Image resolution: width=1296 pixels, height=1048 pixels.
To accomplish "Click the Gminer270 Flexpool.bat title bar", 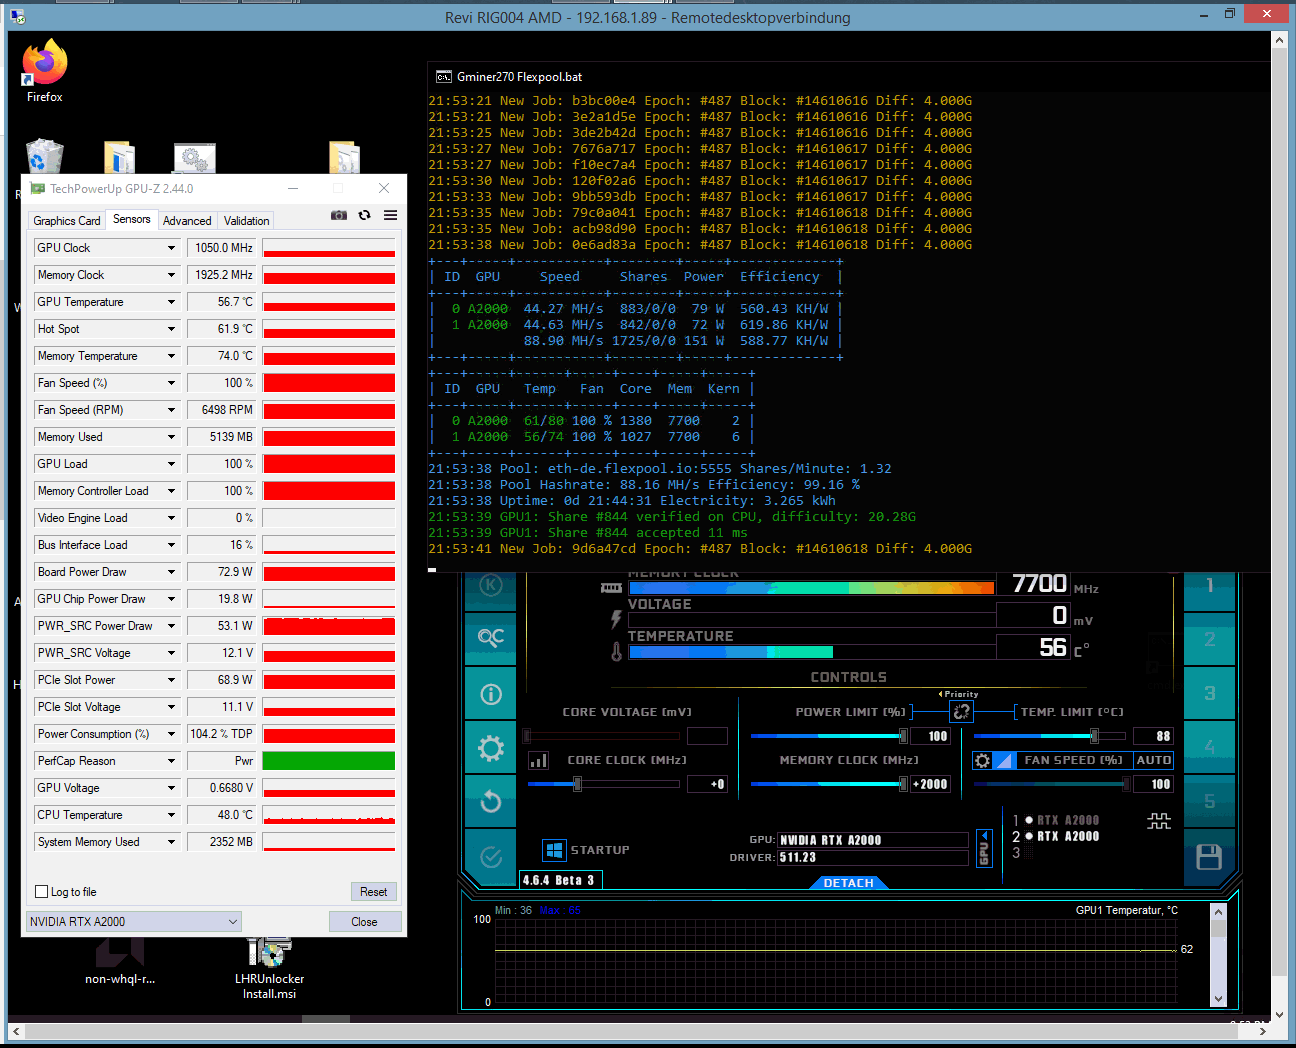I will [x=848, y=77].
